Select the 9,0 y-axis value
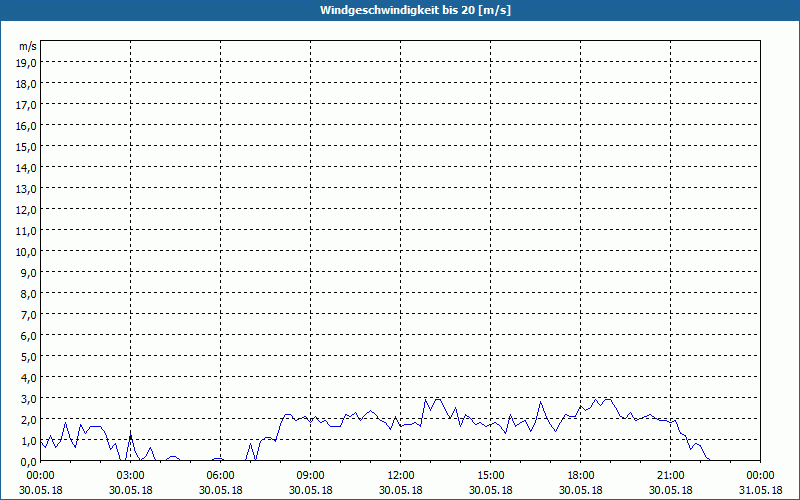The width and height of the screenshot is (800, 500). pos(30,272)
